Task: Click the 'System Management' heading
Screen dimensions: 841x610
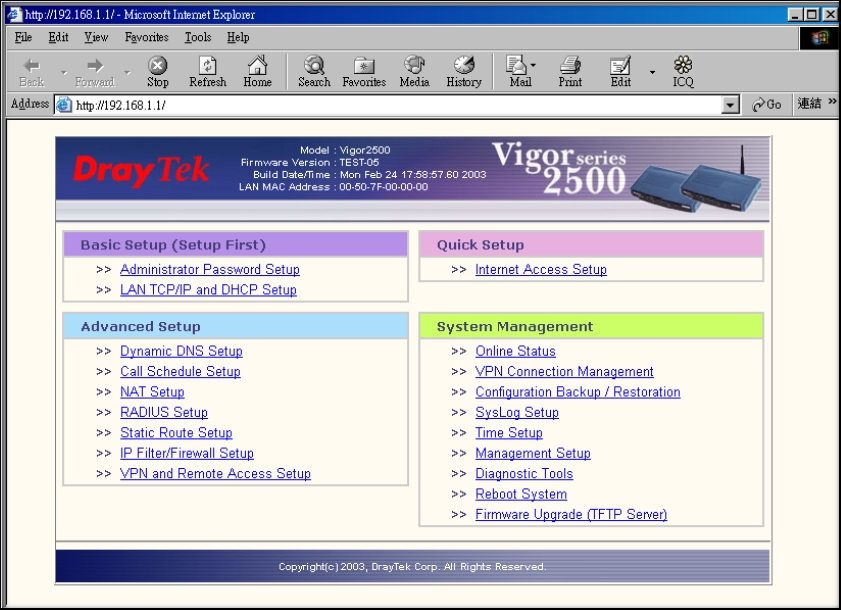Action: [x=515, y=326]
